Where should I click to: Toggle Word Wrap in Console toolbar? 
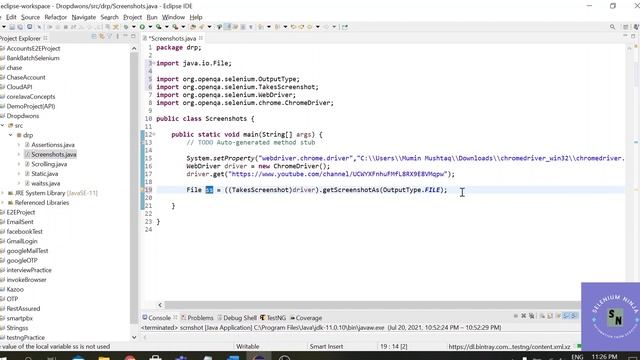click(558, 316)
